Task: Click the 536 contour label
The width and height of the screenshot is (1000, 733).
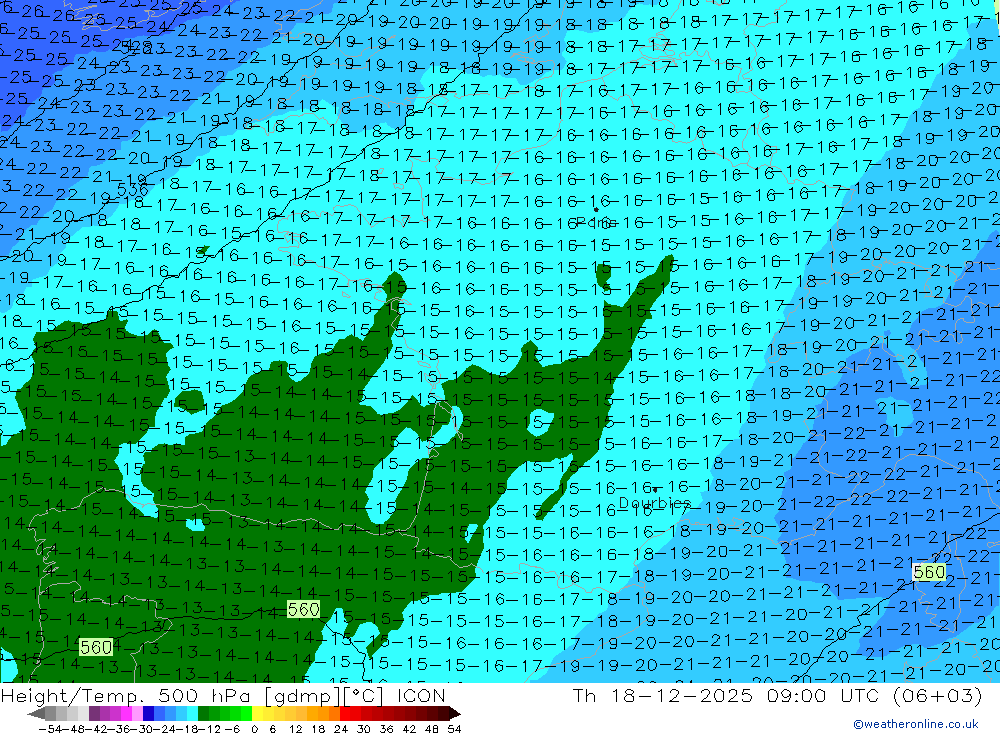Action: [133, 189]
